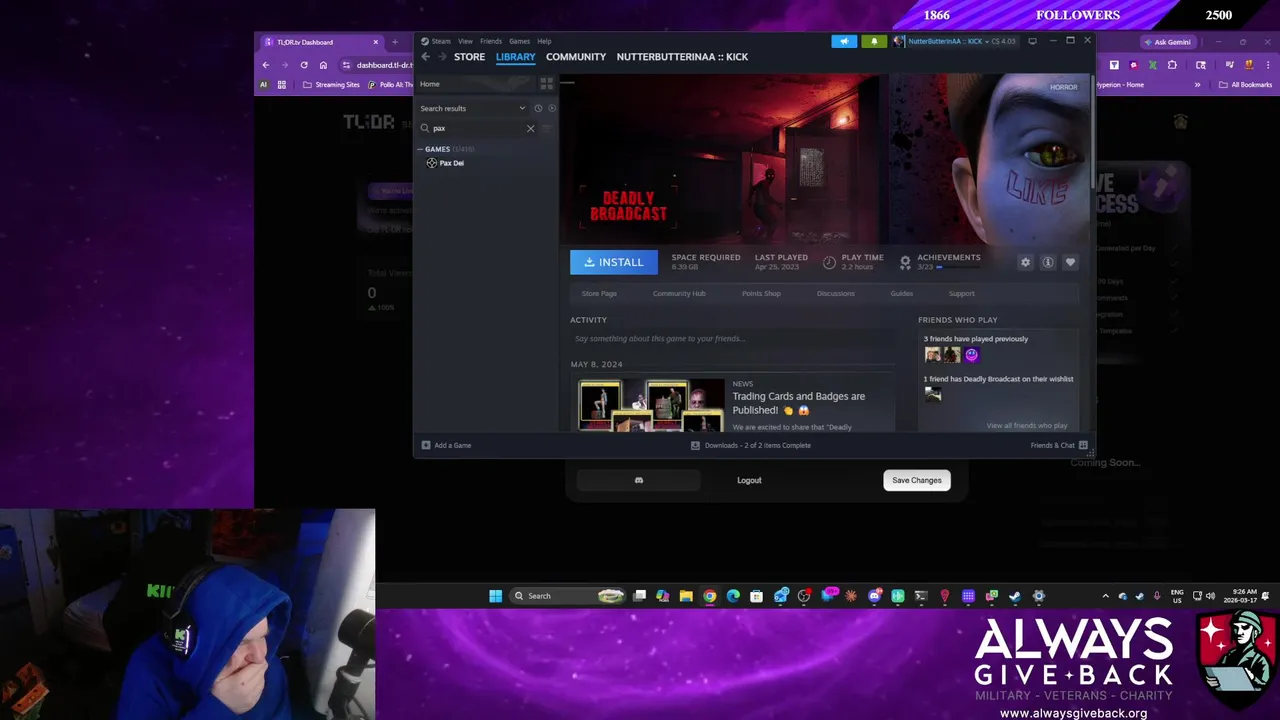Screen dimensions: 1280x720
Task: Install Deadly Broadcast
Action: 614,262
